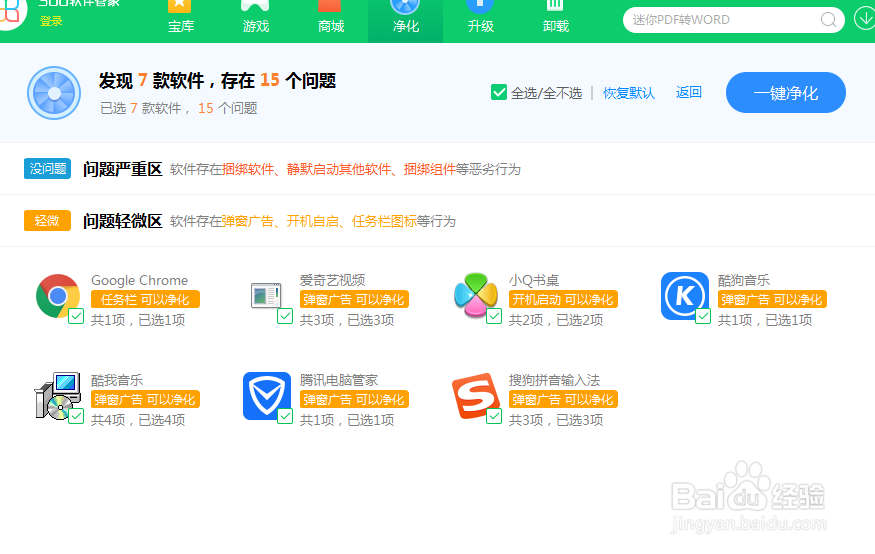Click the 发现 7 款软件 heading
The image size is (875, 554).
tap(218, 81)
